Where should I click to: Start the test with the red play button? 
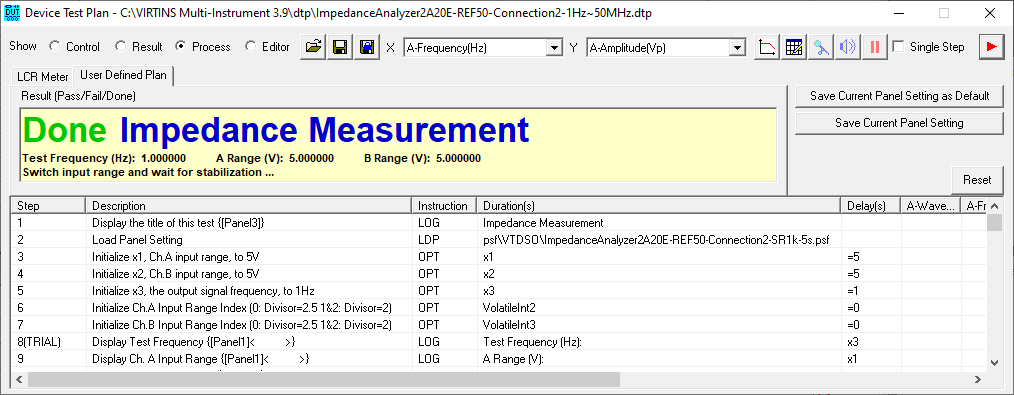990,47
